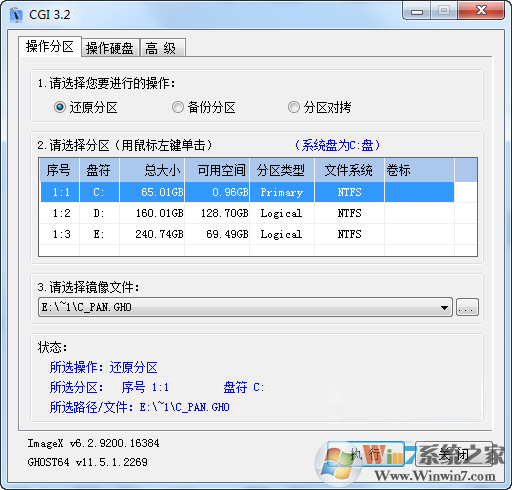Click the 69.49GB free space cell
512x490 pixels.
pos(217,234)
